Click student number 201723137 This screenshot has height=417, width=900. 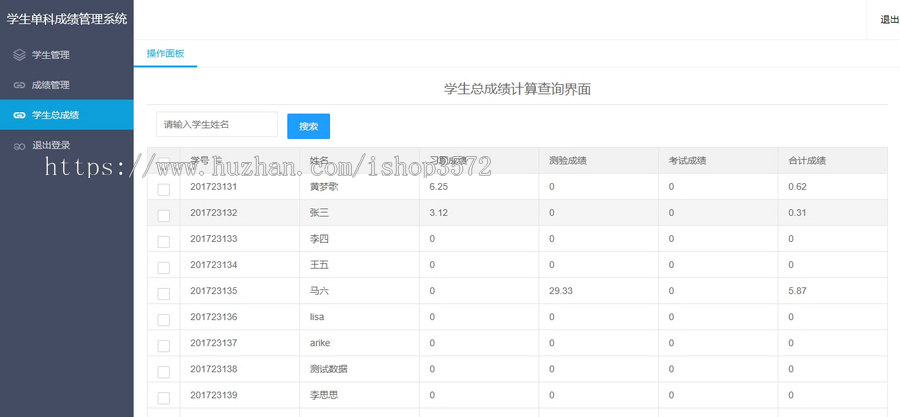click(x=214, y=343)
